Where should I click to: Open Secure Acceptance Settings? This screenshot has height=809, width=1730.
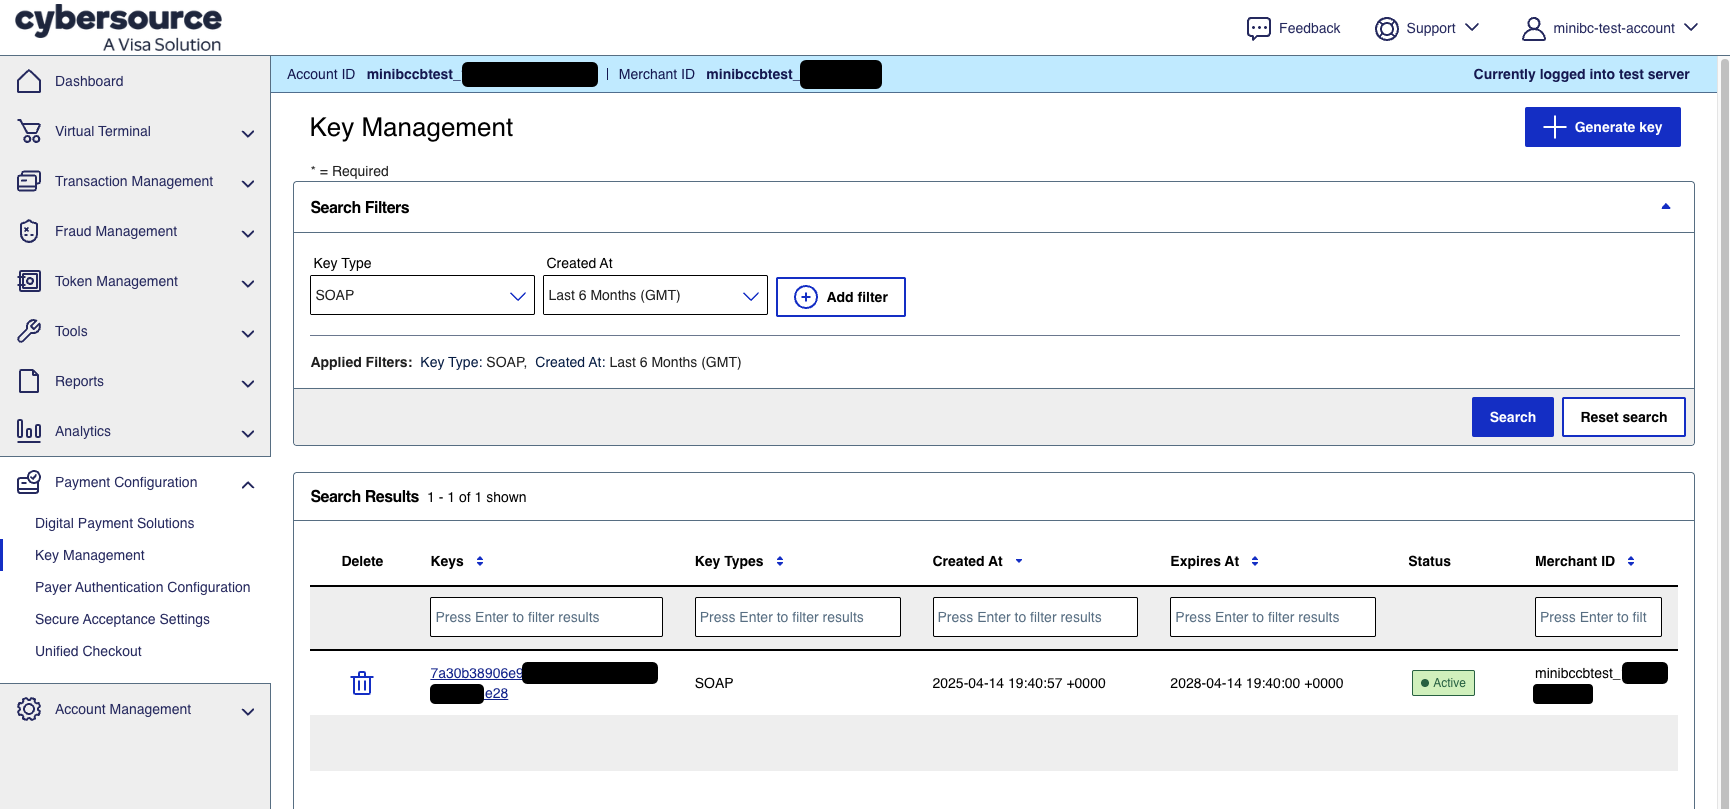[x=122, y=619]
